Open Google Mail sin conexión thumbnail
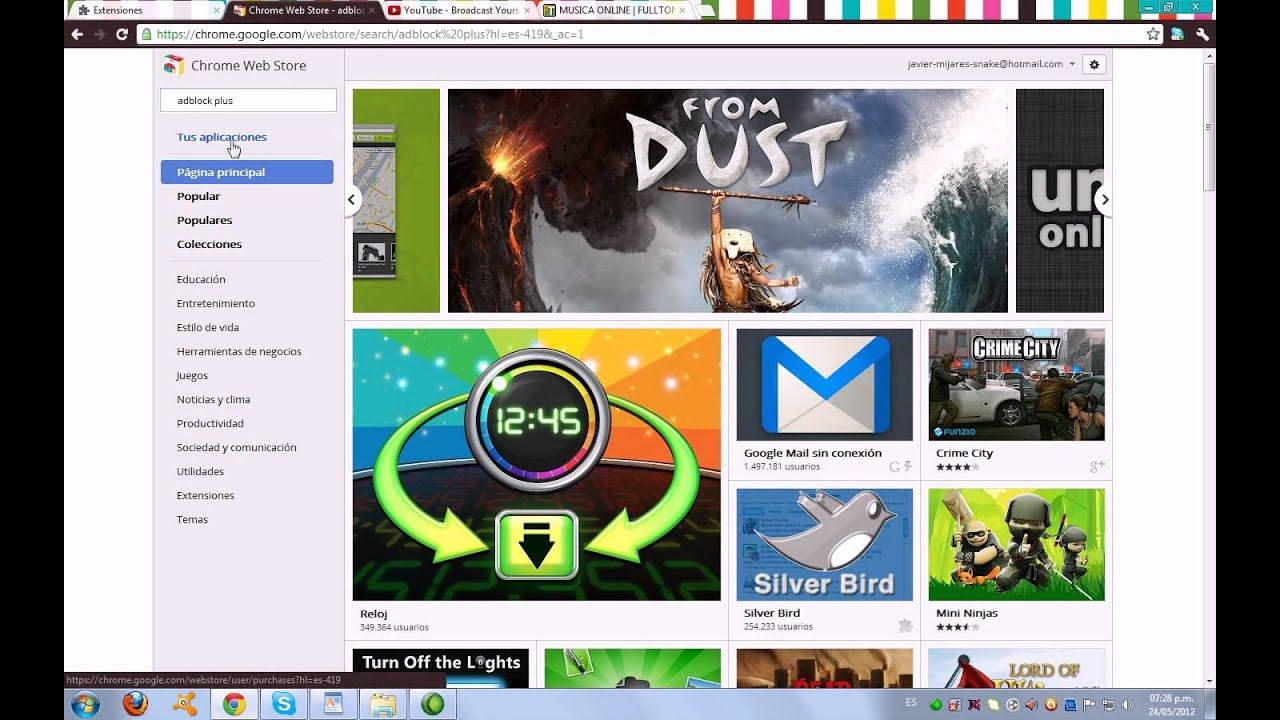The image size is (1280, 720). point(824,385)
